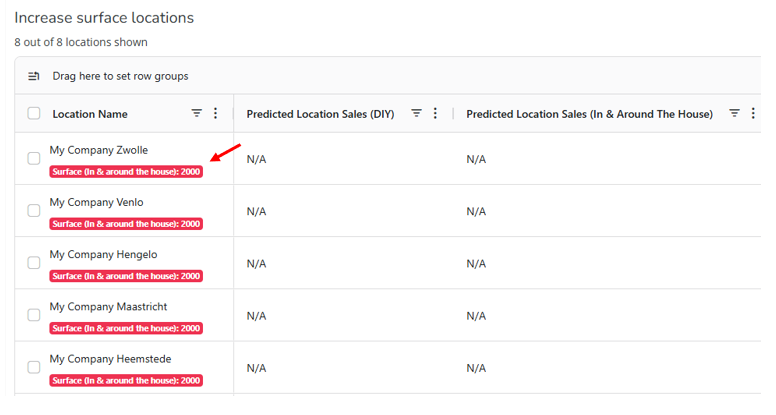The height and width of the screenshot is (415, 776).
Task: Click the My Company Zwolle location name
Action: (x=98, y=150)
